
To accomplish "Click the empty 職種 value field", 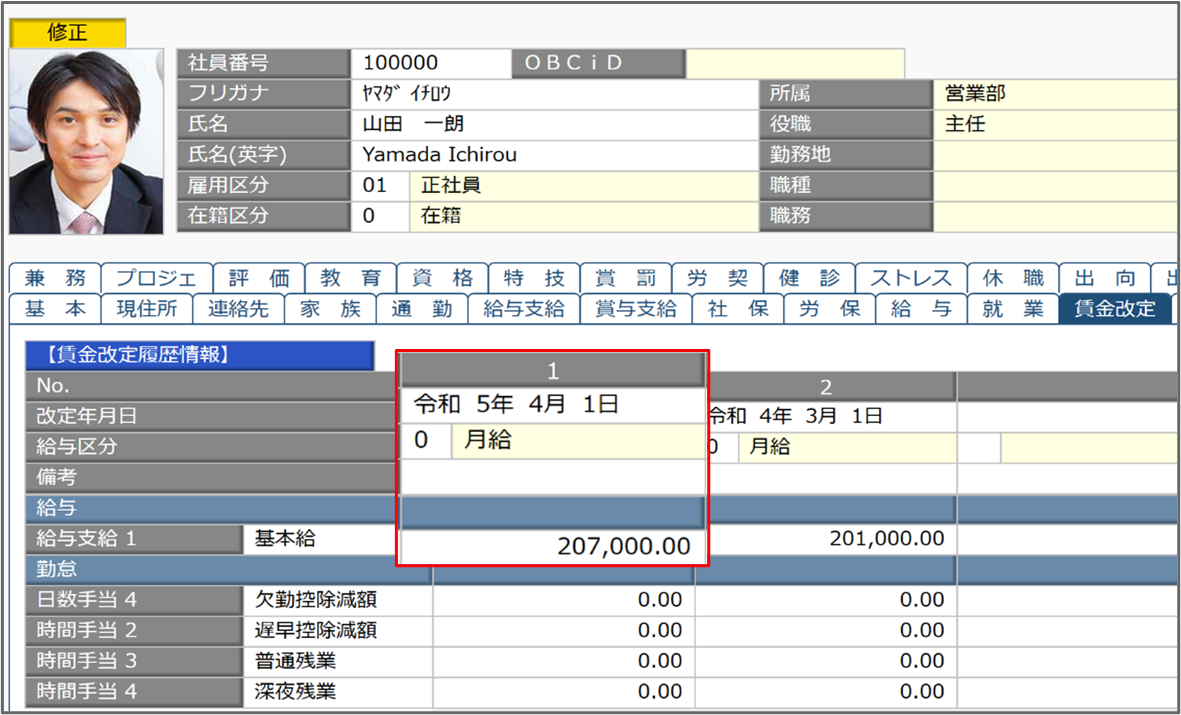I will click(1057, 186).
